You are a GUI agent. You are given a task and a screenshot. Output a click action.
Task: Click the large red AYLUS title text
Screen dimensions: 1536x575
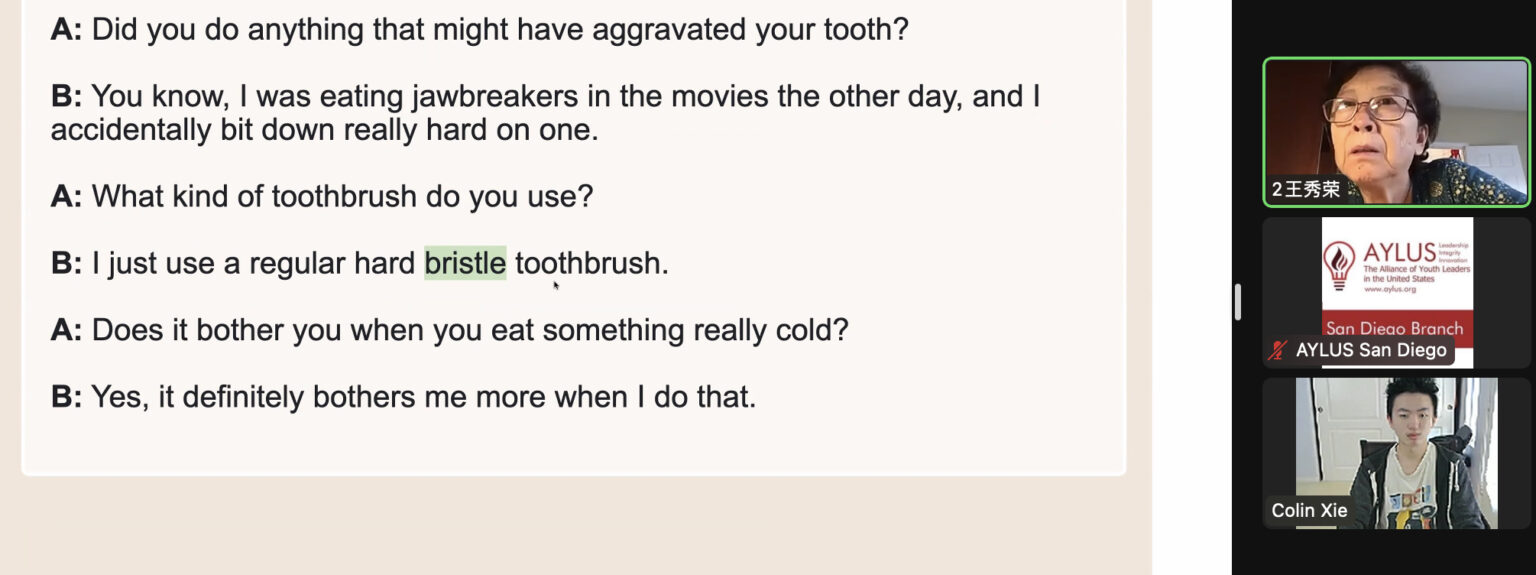[1399, 253]
